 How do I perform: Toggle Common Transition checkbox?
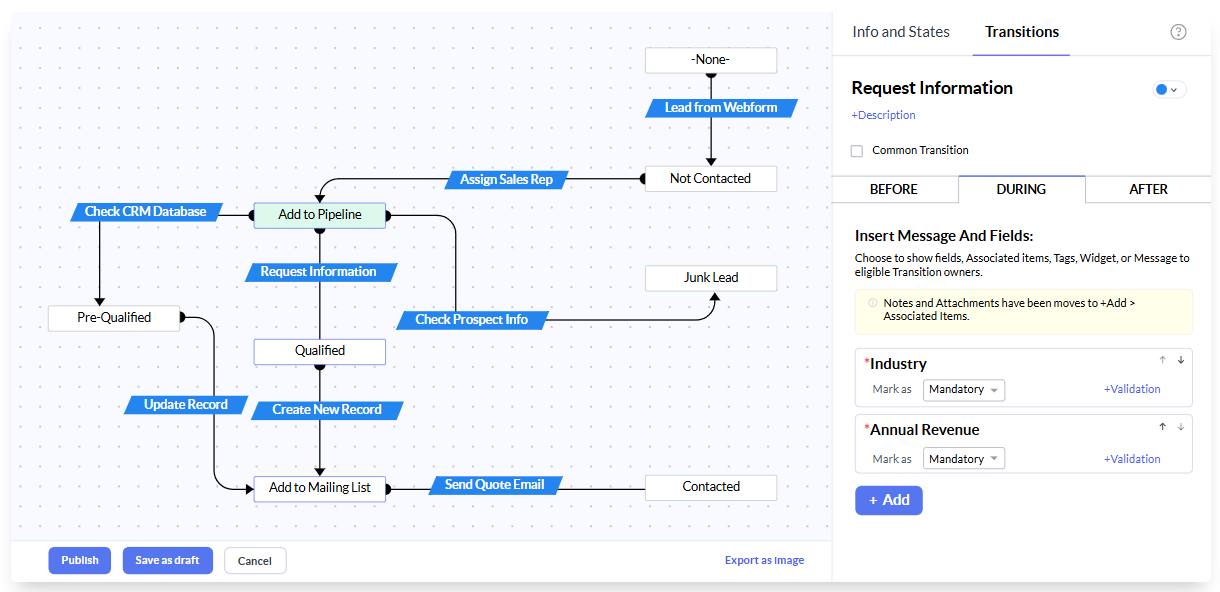coord(857,151)
